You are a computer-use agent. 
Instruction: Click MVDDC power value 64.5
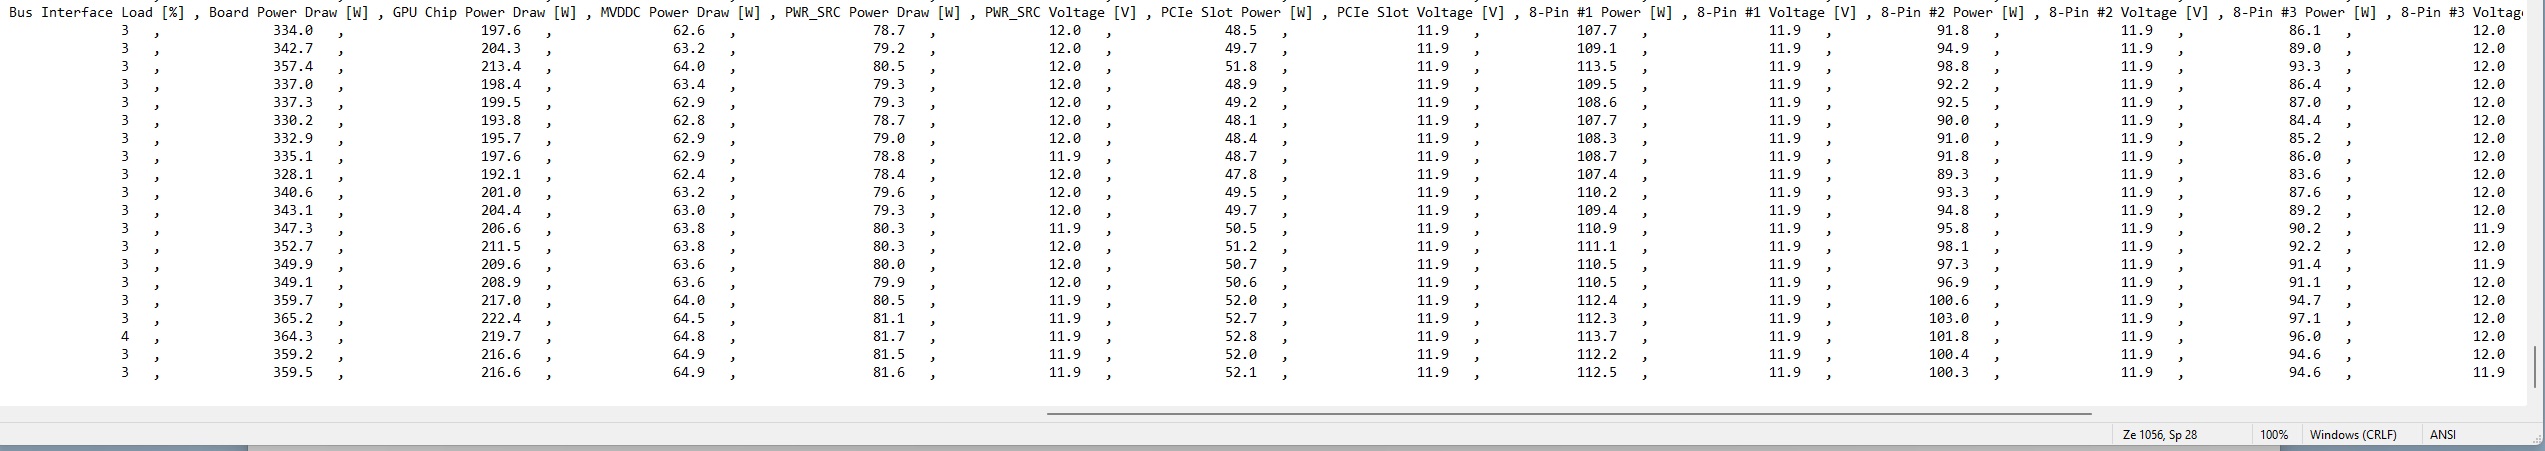689,318
